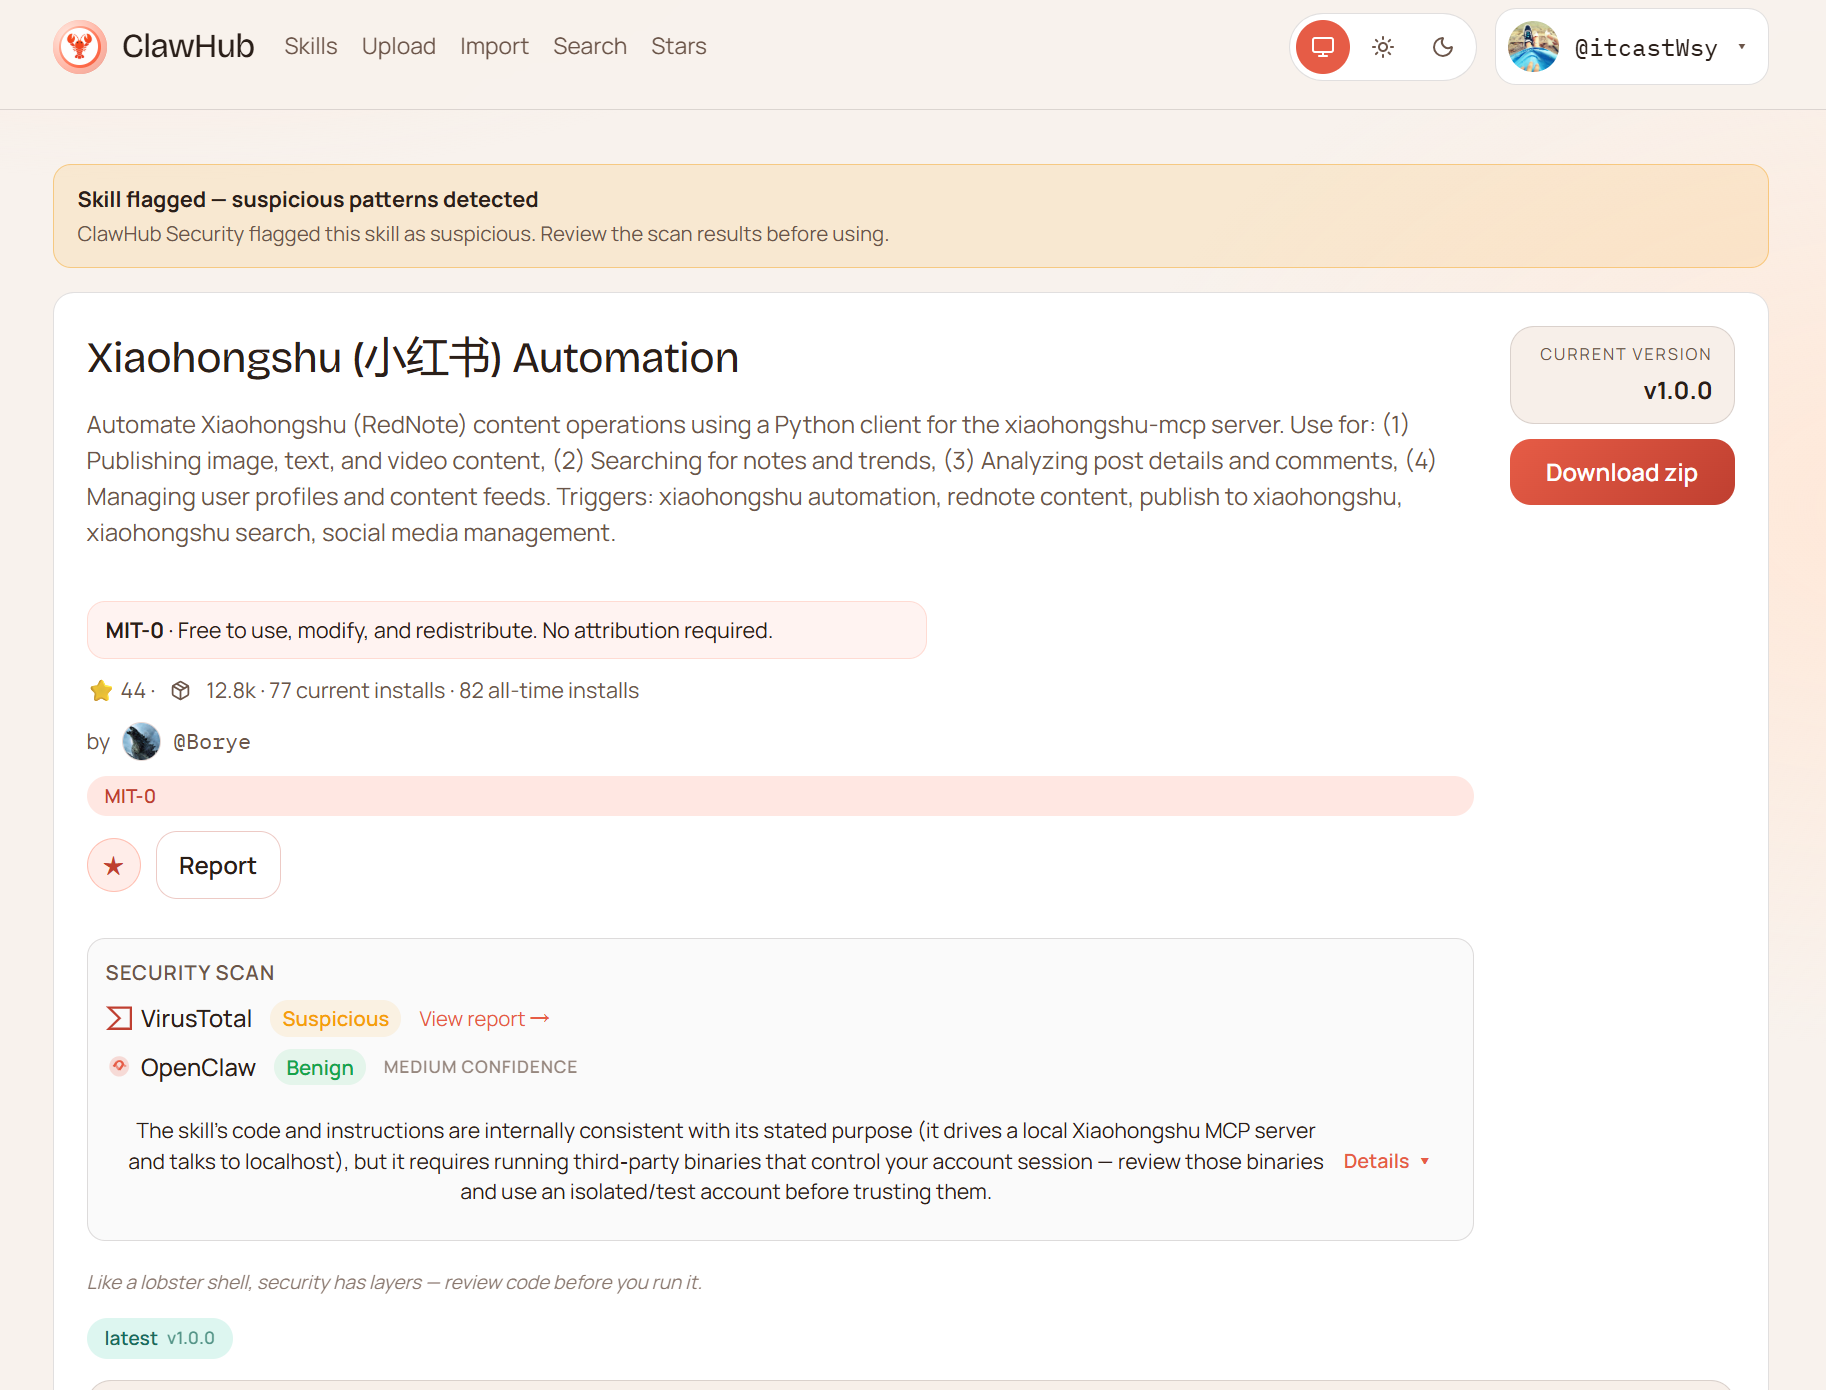The height and width of the screenshot is (1390, 1826).
Task: Click the @Borye author avatar
Action: 141,741
